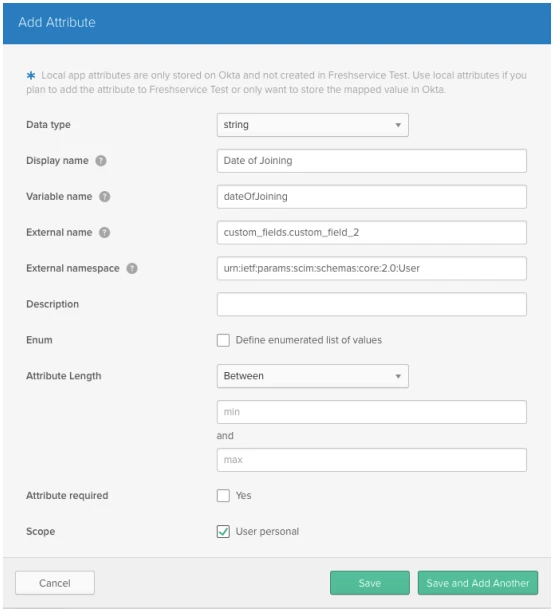Click the blue asterisk note icon
The width and height of the screenshot is (554, 611).
31,75
